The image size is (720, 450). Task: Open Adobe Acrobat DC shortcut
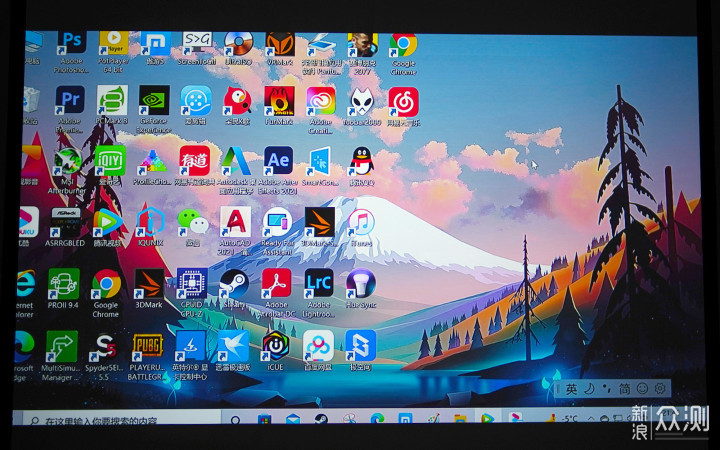(x=276, y=284)
